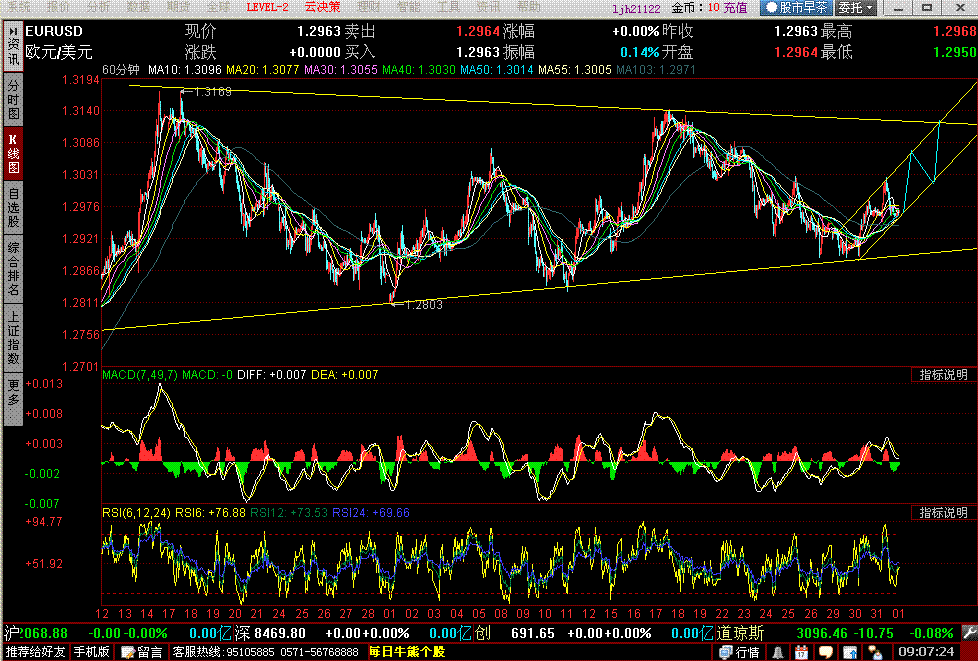The width and height of the screenshot is (978, 661).
Task: Open the 全球 menu
Action: pyautogui.click(x=218, y=7)
